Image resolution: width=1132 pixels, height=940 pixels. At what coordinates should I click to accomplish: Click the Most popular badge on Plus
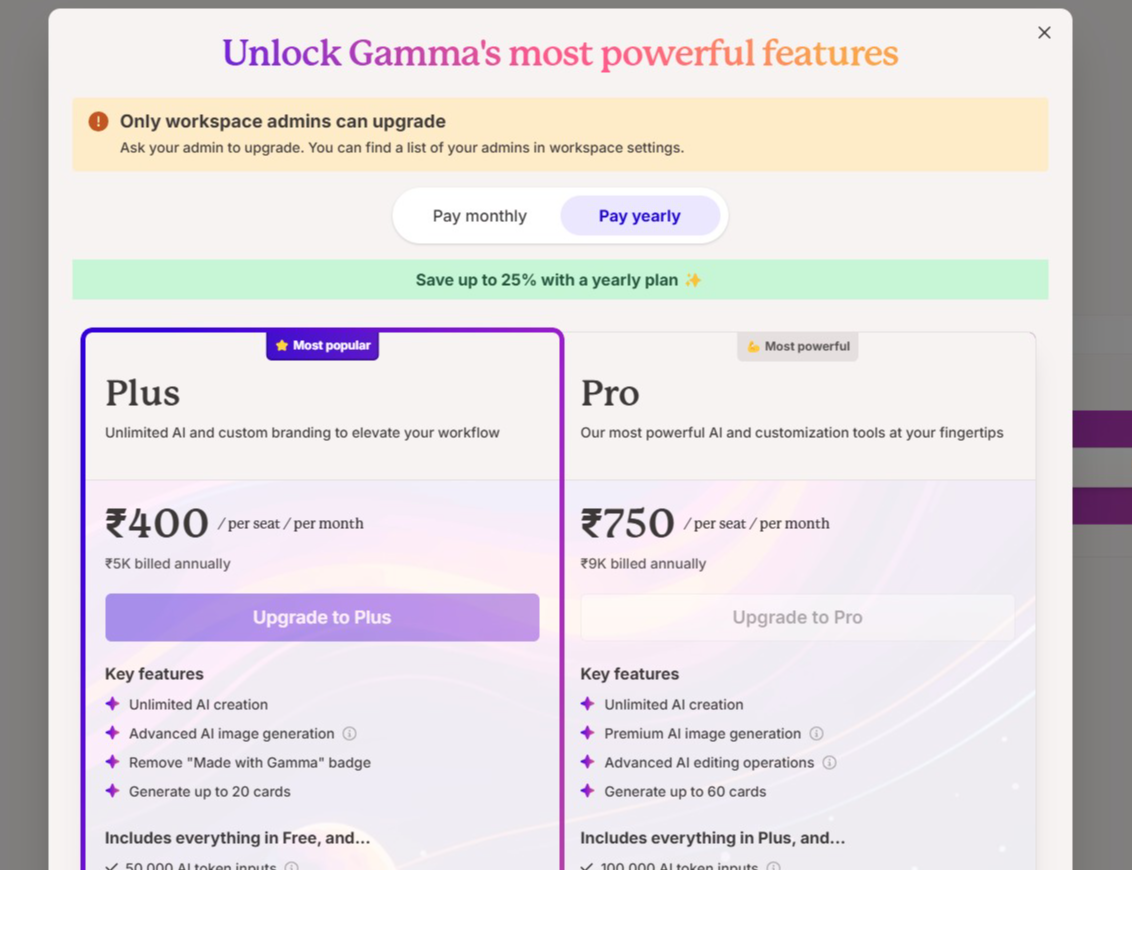(x=322, y=346)
